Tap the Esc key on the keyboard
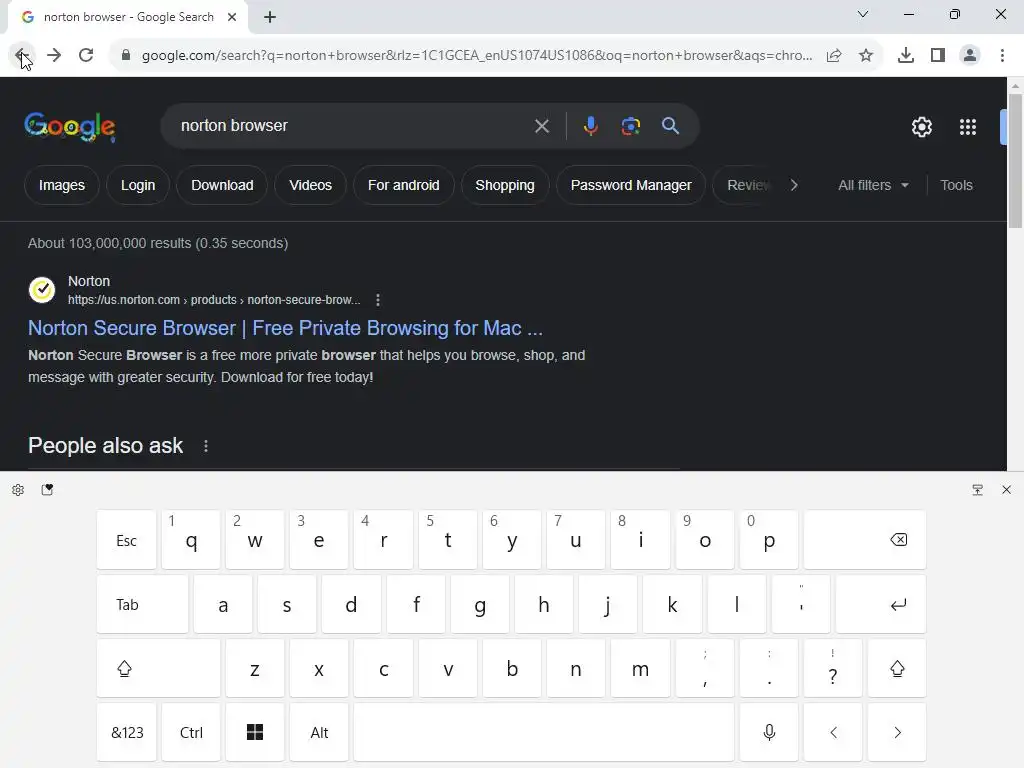The width and height of the screenshot is (1024, 768). [126, 540]
